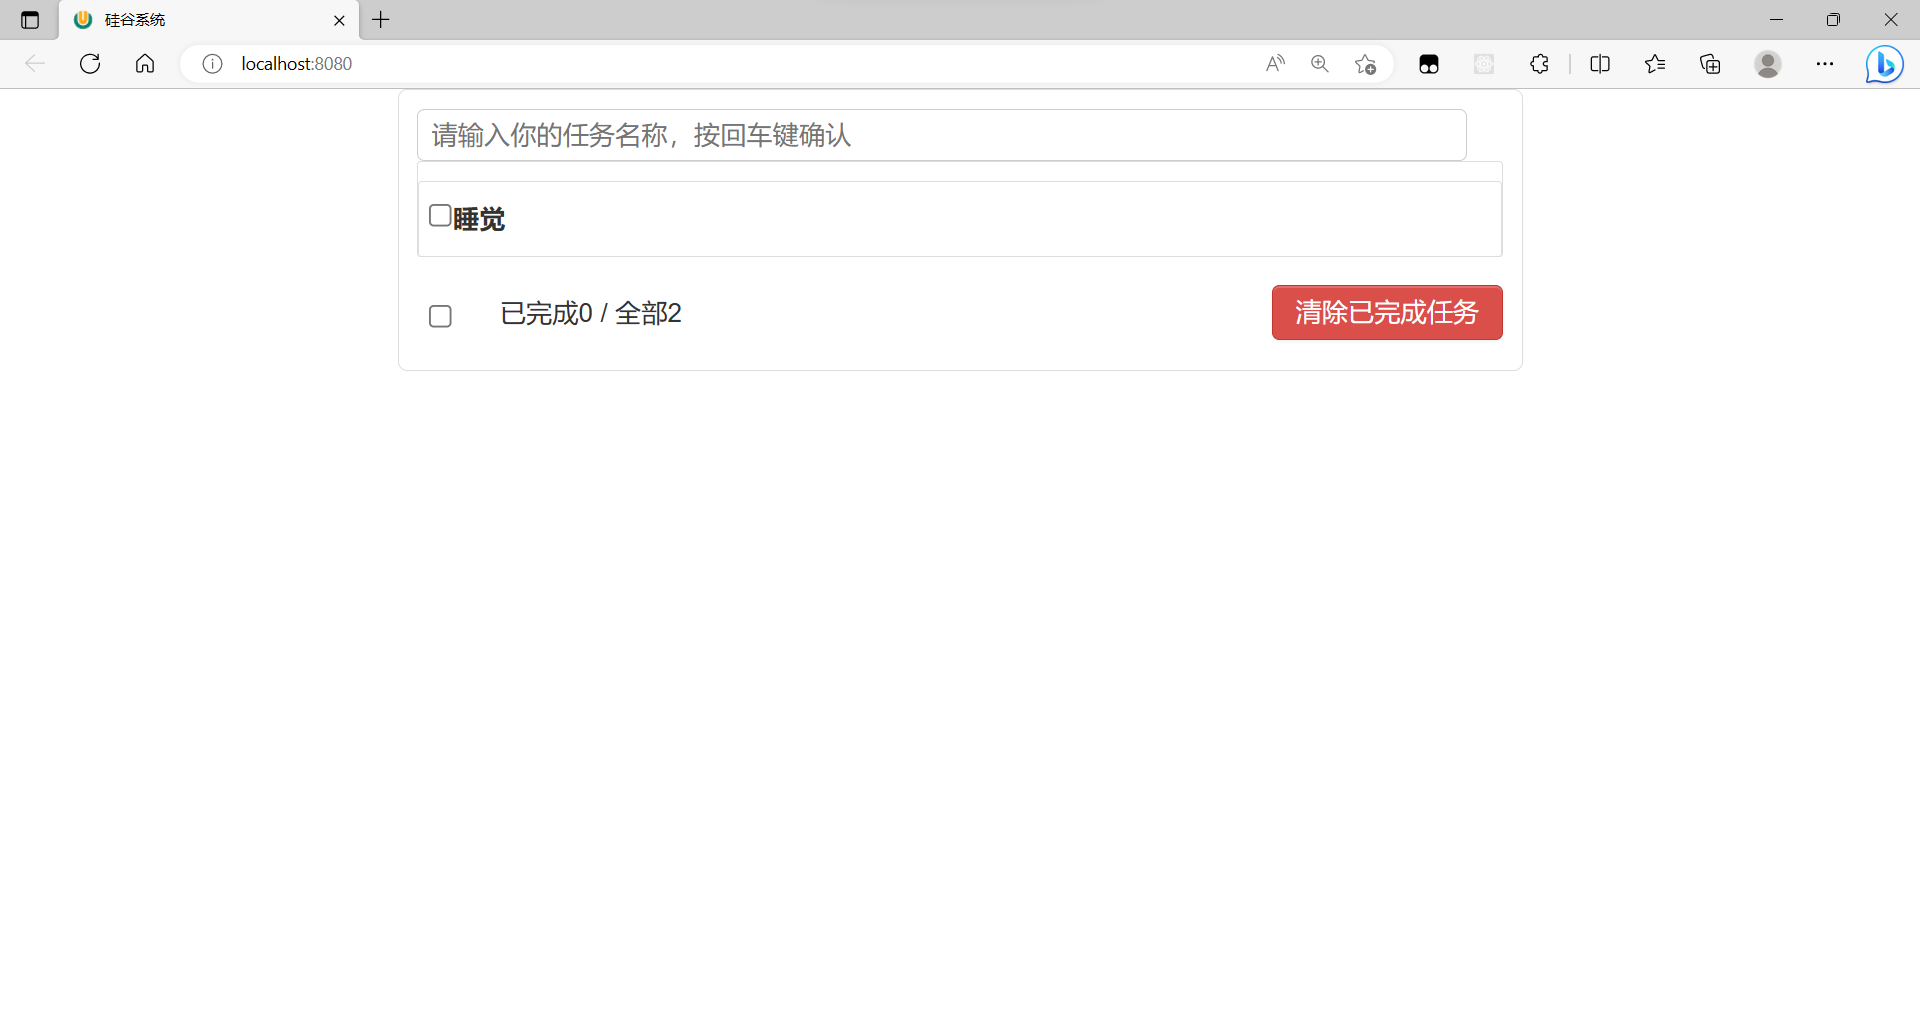This screenshot has width=1920, height=1020.
Task: Reload the localhost page
Action: tap(90, 64)
